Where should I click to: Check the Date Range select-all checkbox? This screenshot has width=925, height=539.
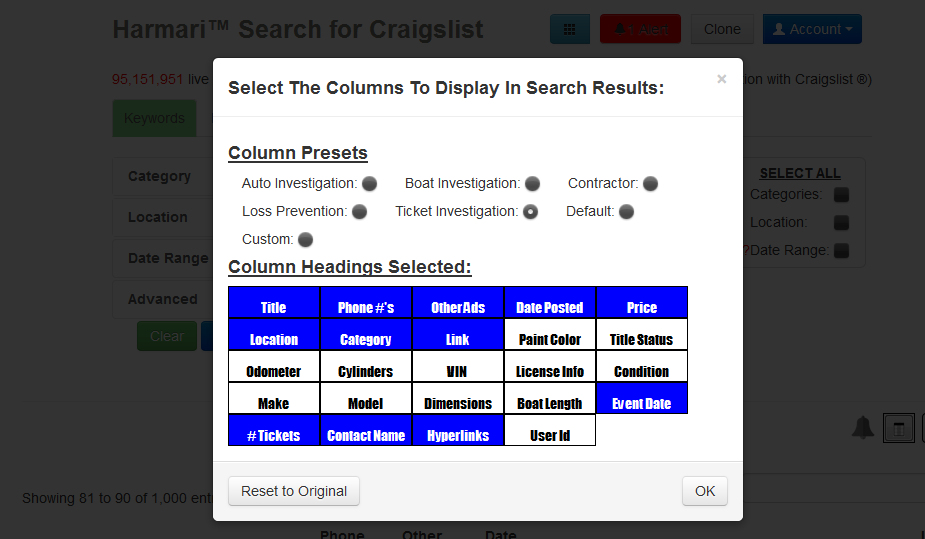841,251
